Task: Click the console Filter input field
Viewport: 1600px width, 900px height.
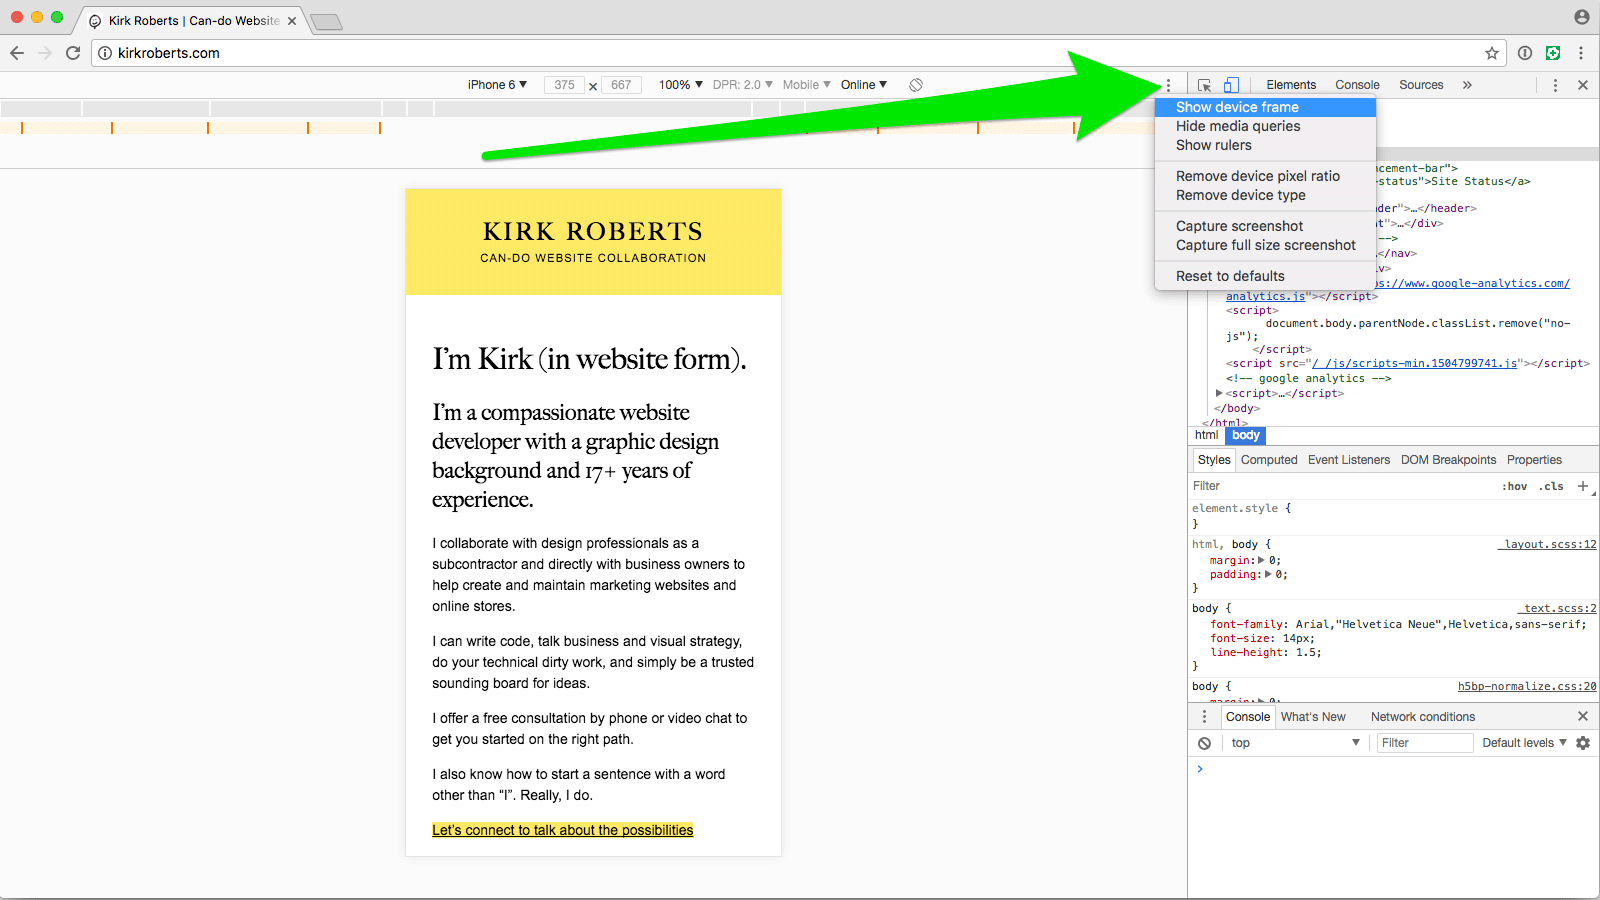Action: pos(1424,743)
